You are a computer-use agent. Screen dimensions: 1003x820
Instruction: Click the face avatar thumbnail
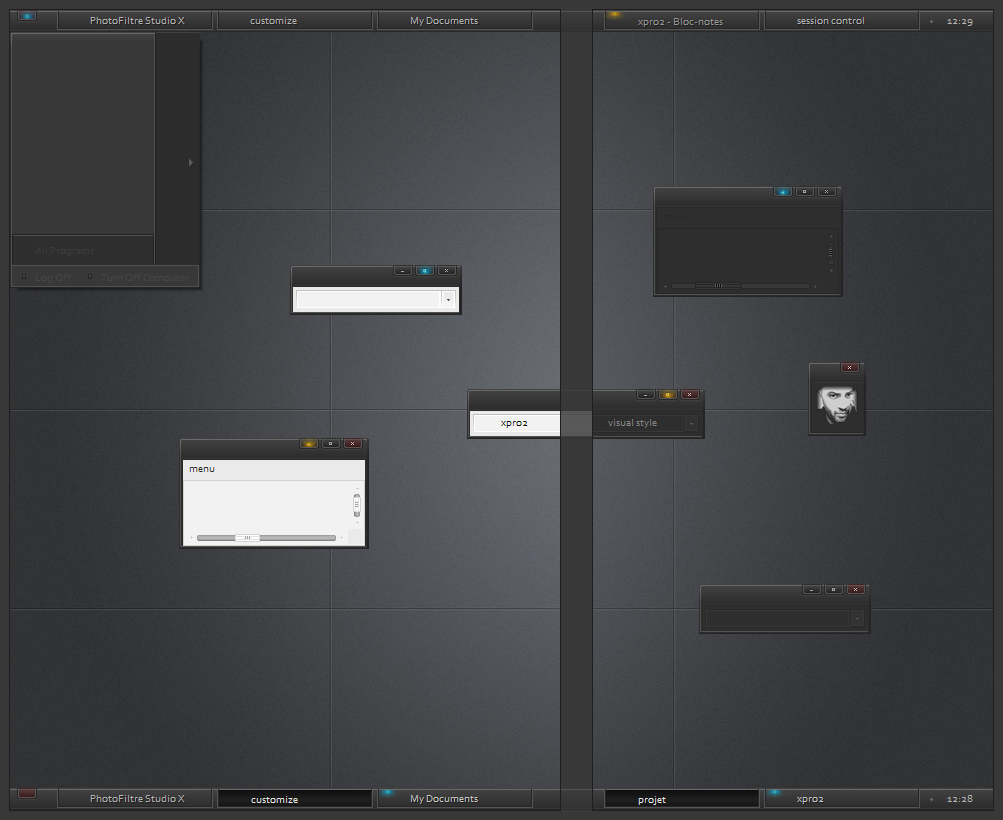point(837,405)
